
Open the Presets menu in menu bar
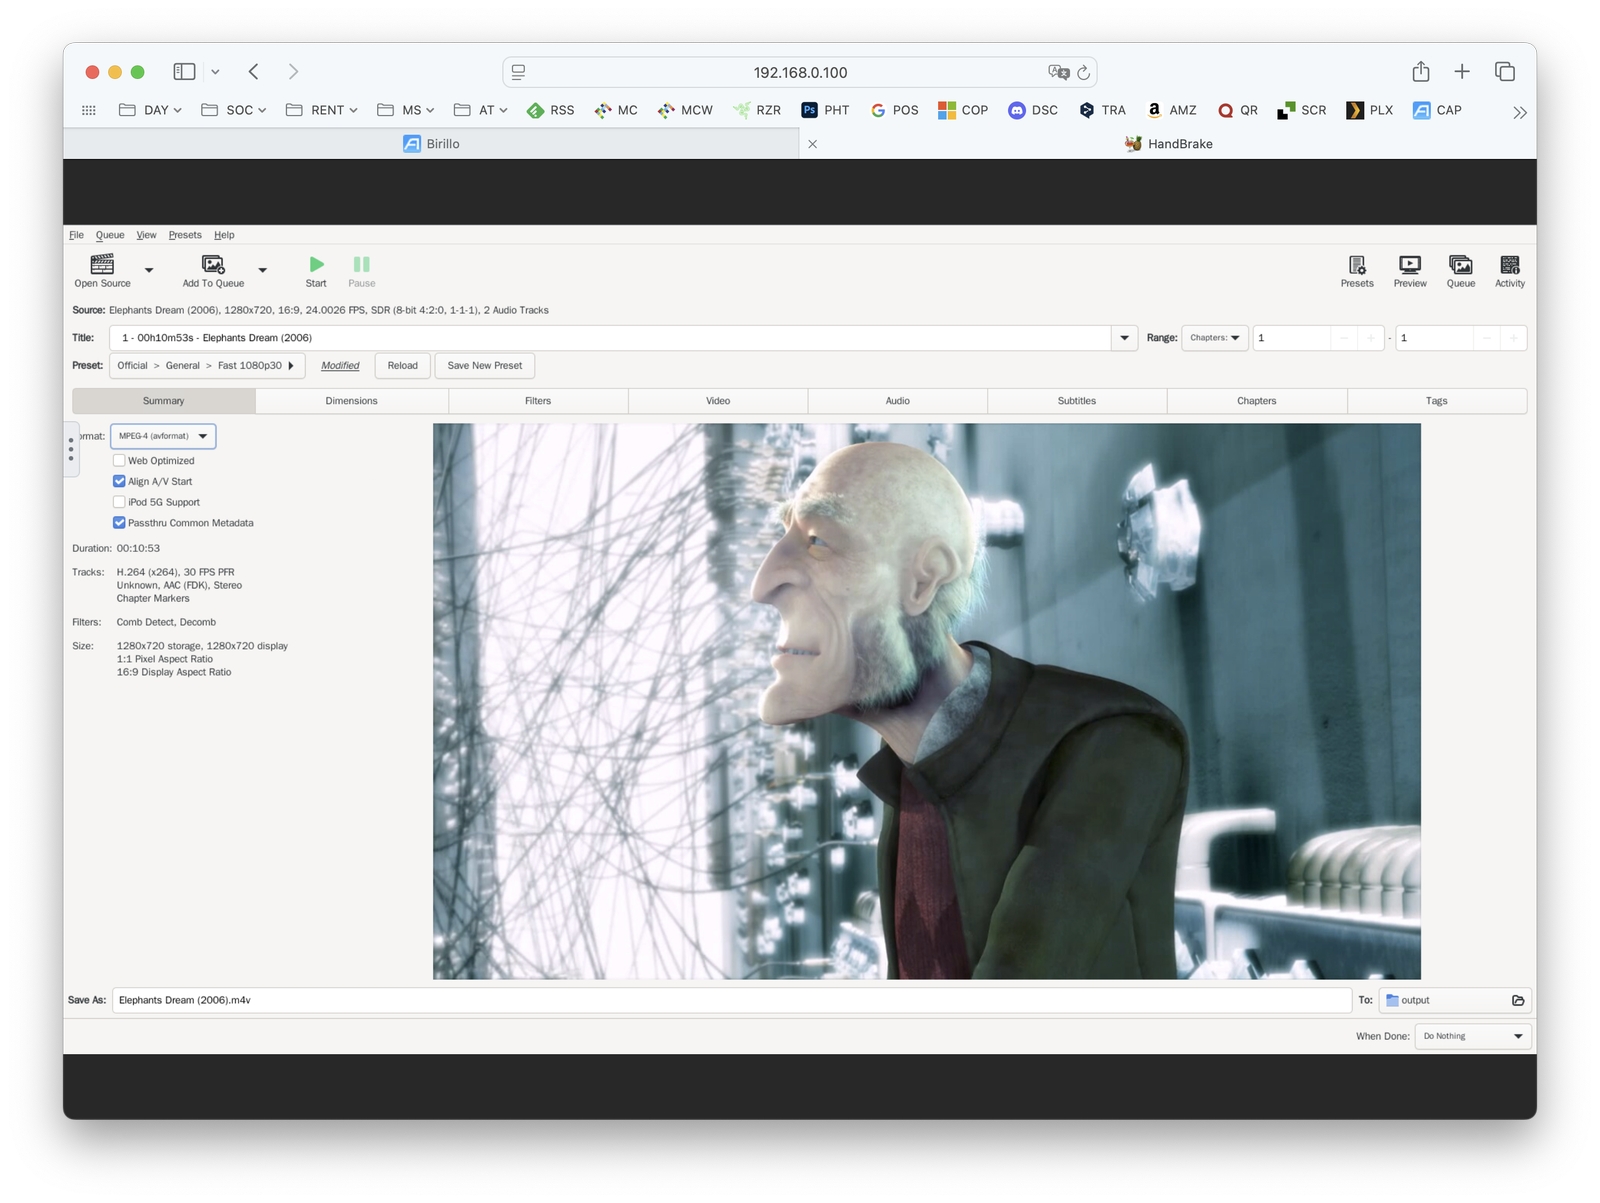coord(185,235)
